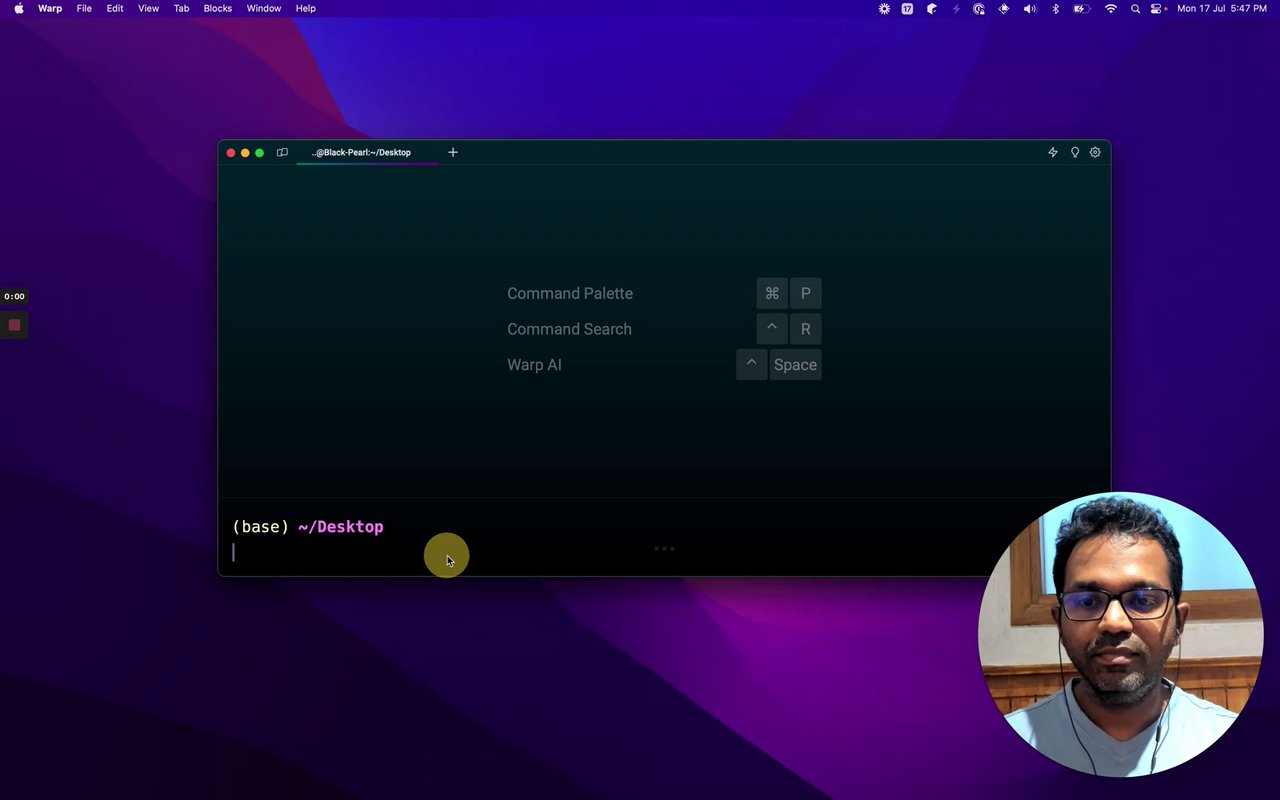Maximize the Warp window green button
The width and height of the screenshot is (1280, 800).
260,153
